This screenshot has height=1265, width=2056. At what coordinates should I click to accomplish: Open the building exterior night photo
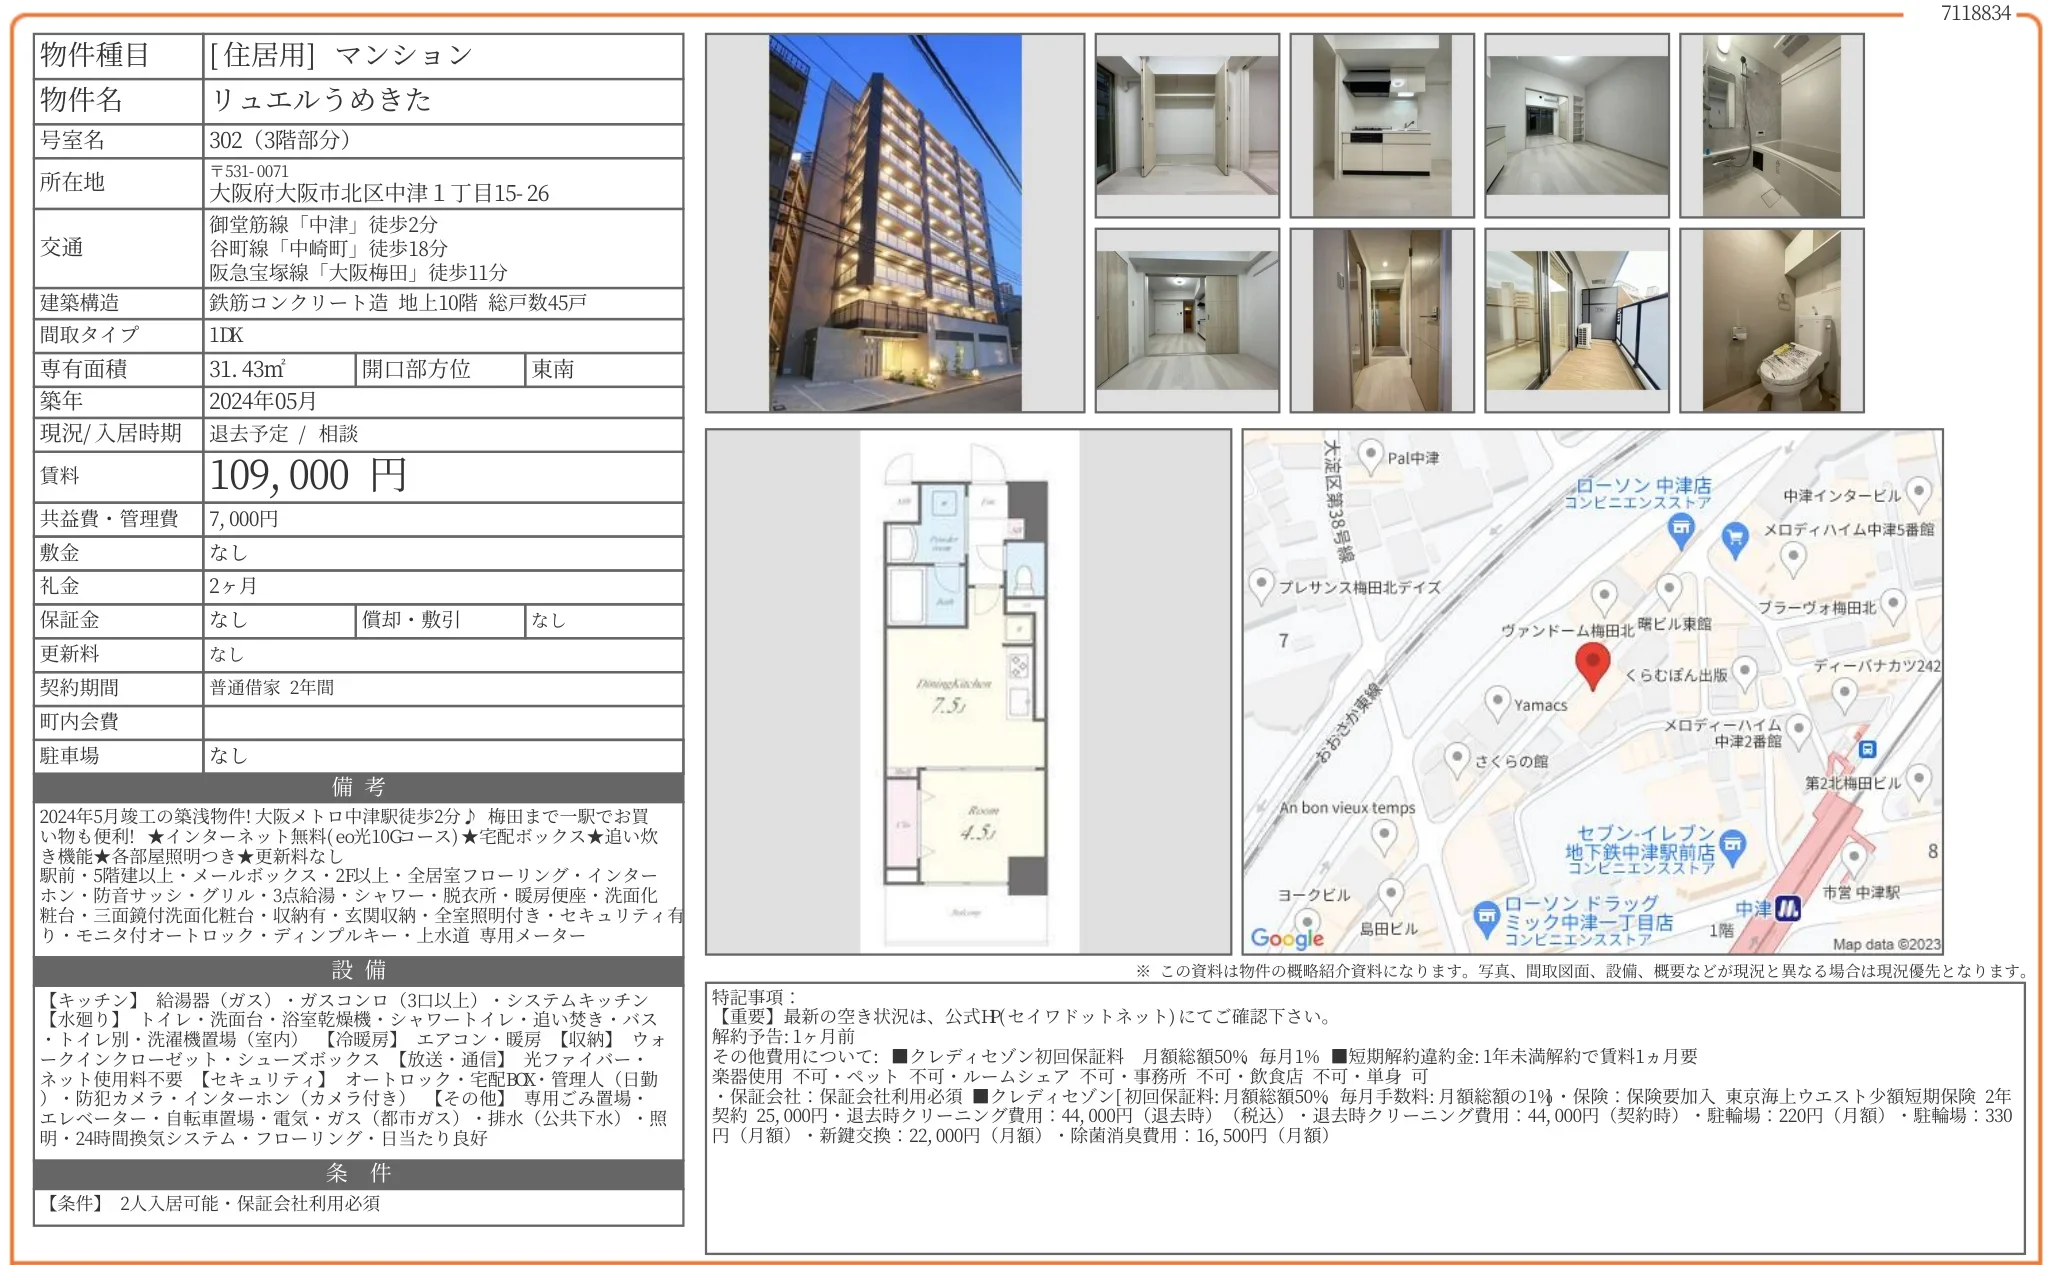(895, 223)
